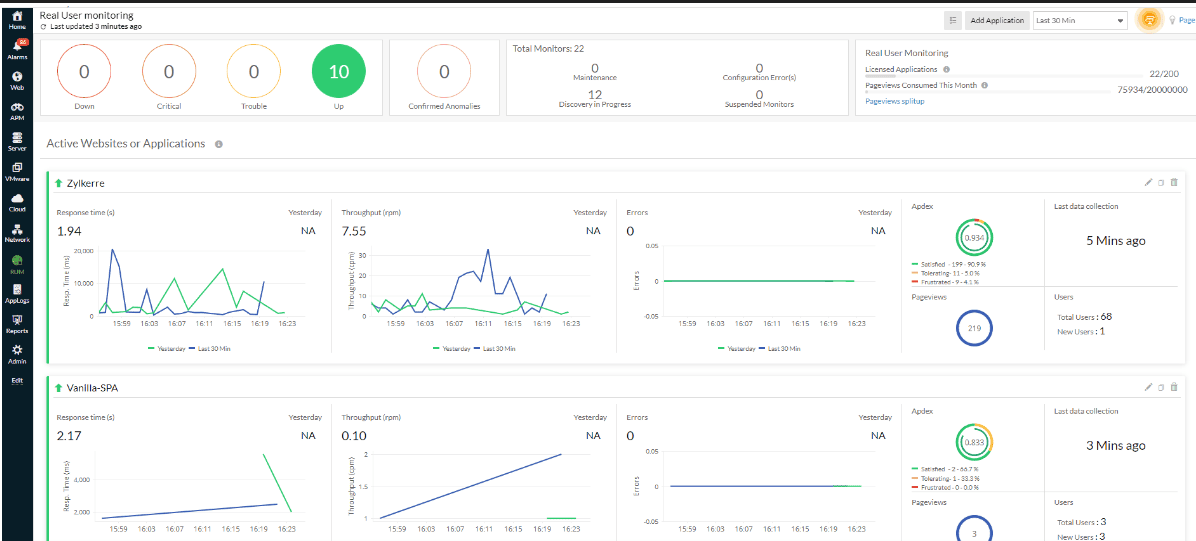This screenshot has width=1196, height=541.
Task: Open the Alarms bell icon
Action: pyautogui.click(x=17, y=47)
